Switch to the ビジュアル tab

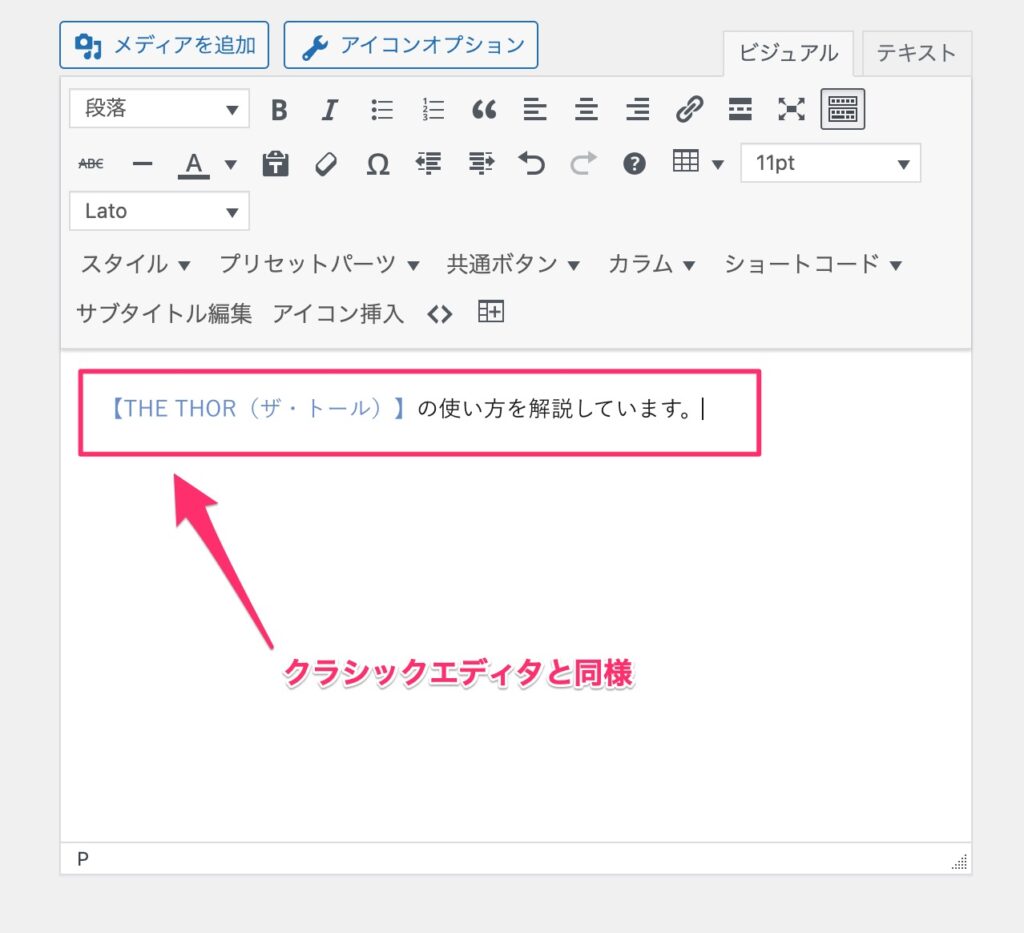coord(788,53)
